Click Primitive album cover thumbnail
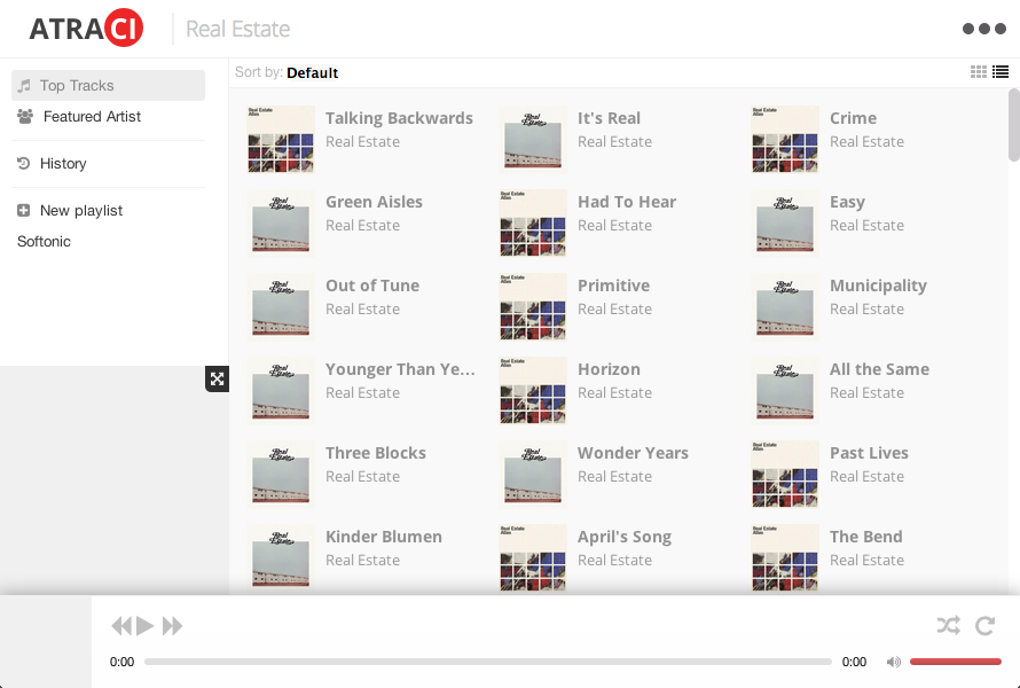The image size is (1020, 688). 533,307
